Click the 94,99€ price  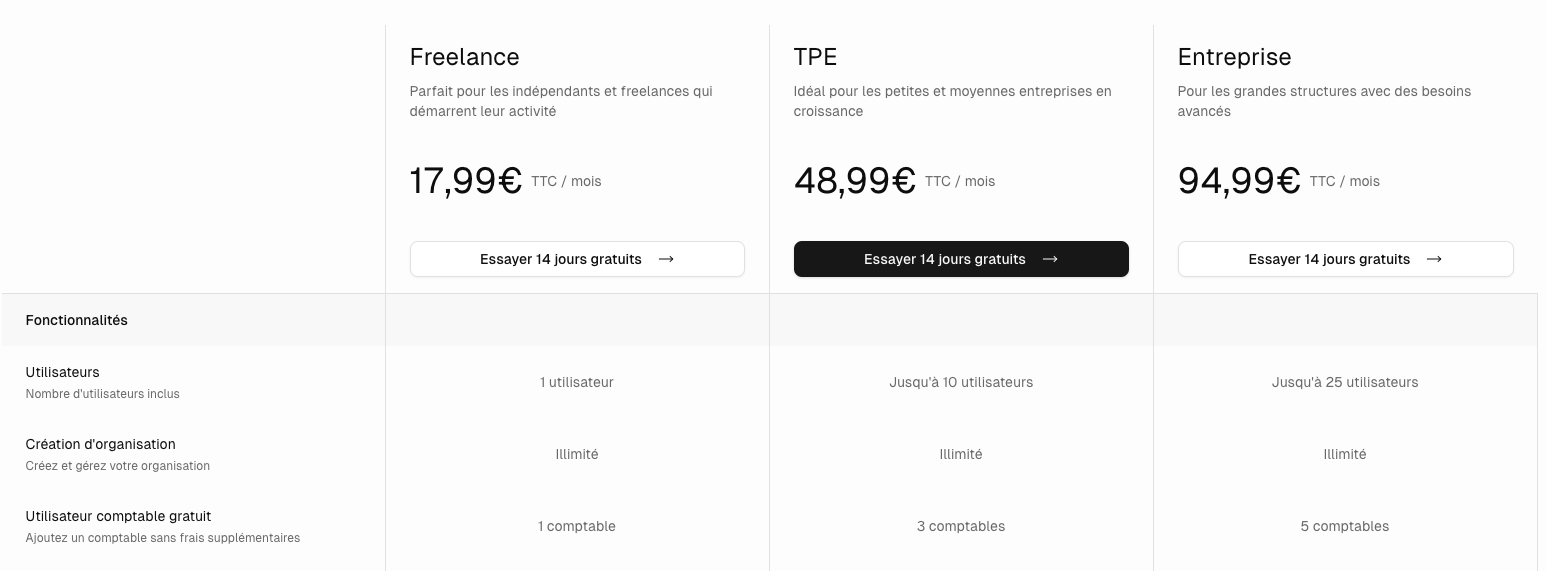tap(1239, 181)
